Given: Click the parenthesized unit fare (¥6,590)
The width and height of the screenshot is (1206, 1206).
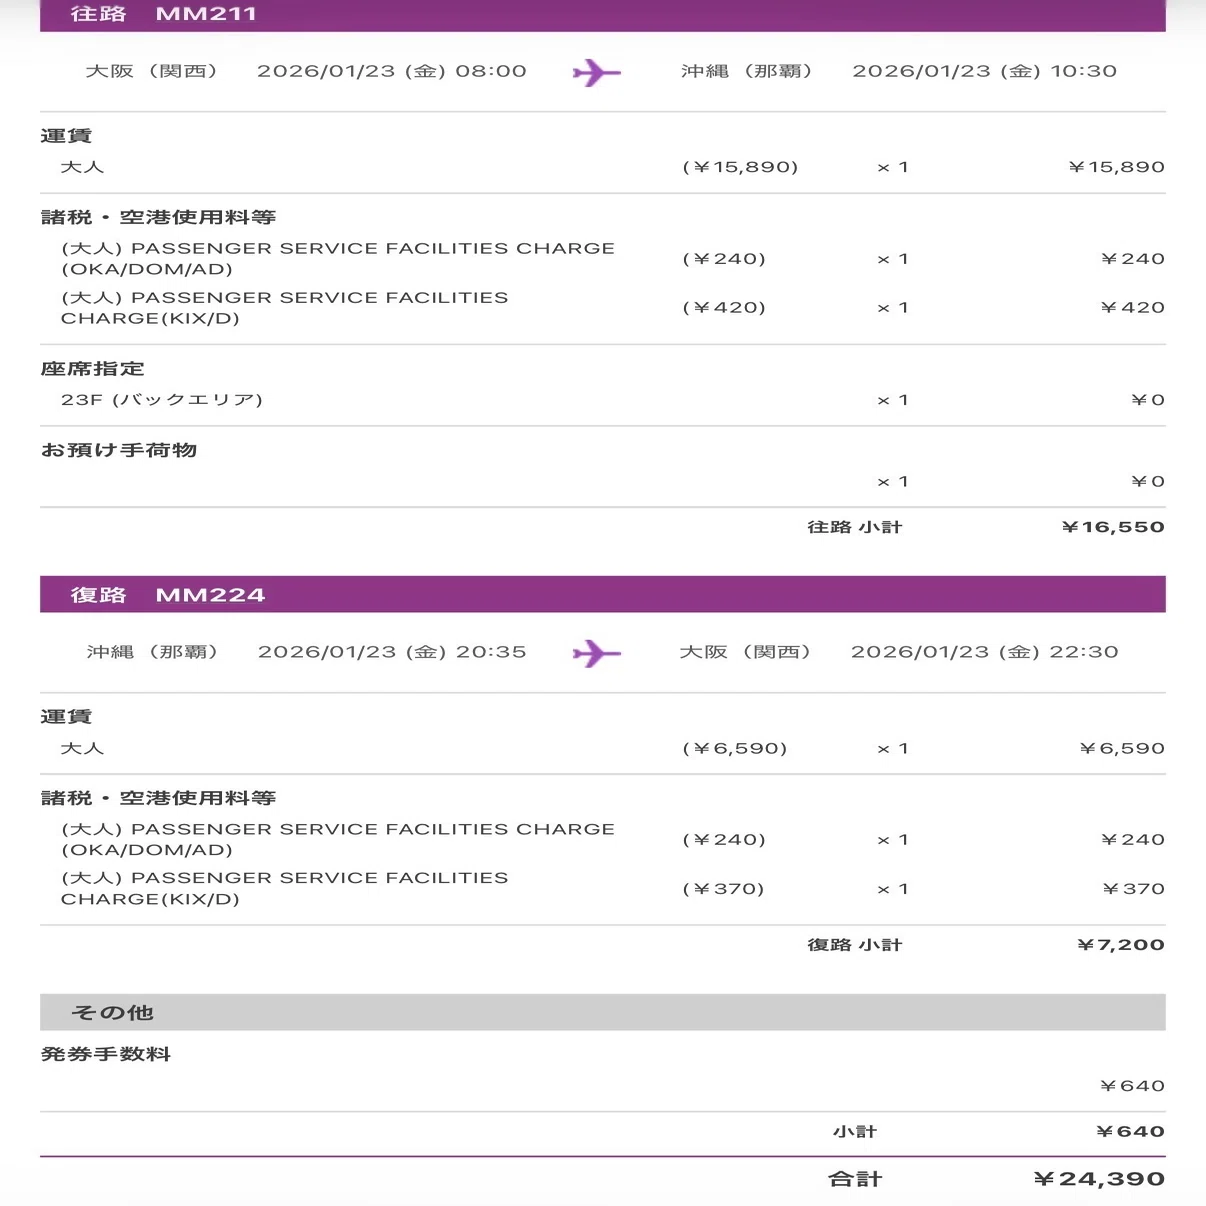Looking at the screenshot, I should 735,748.
